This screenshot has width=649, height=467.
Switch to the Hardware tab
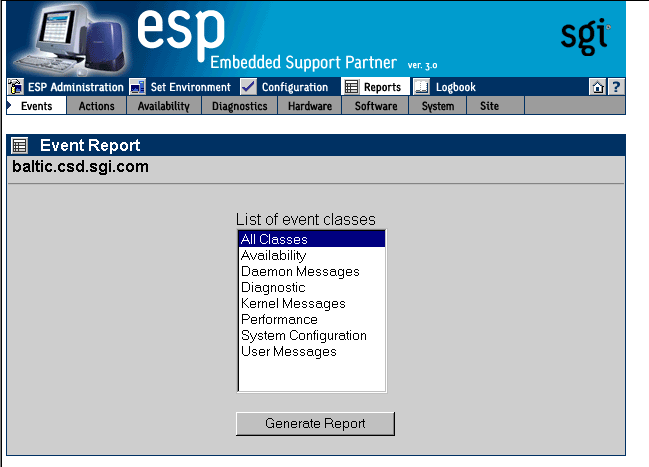[x=310, y=106]
